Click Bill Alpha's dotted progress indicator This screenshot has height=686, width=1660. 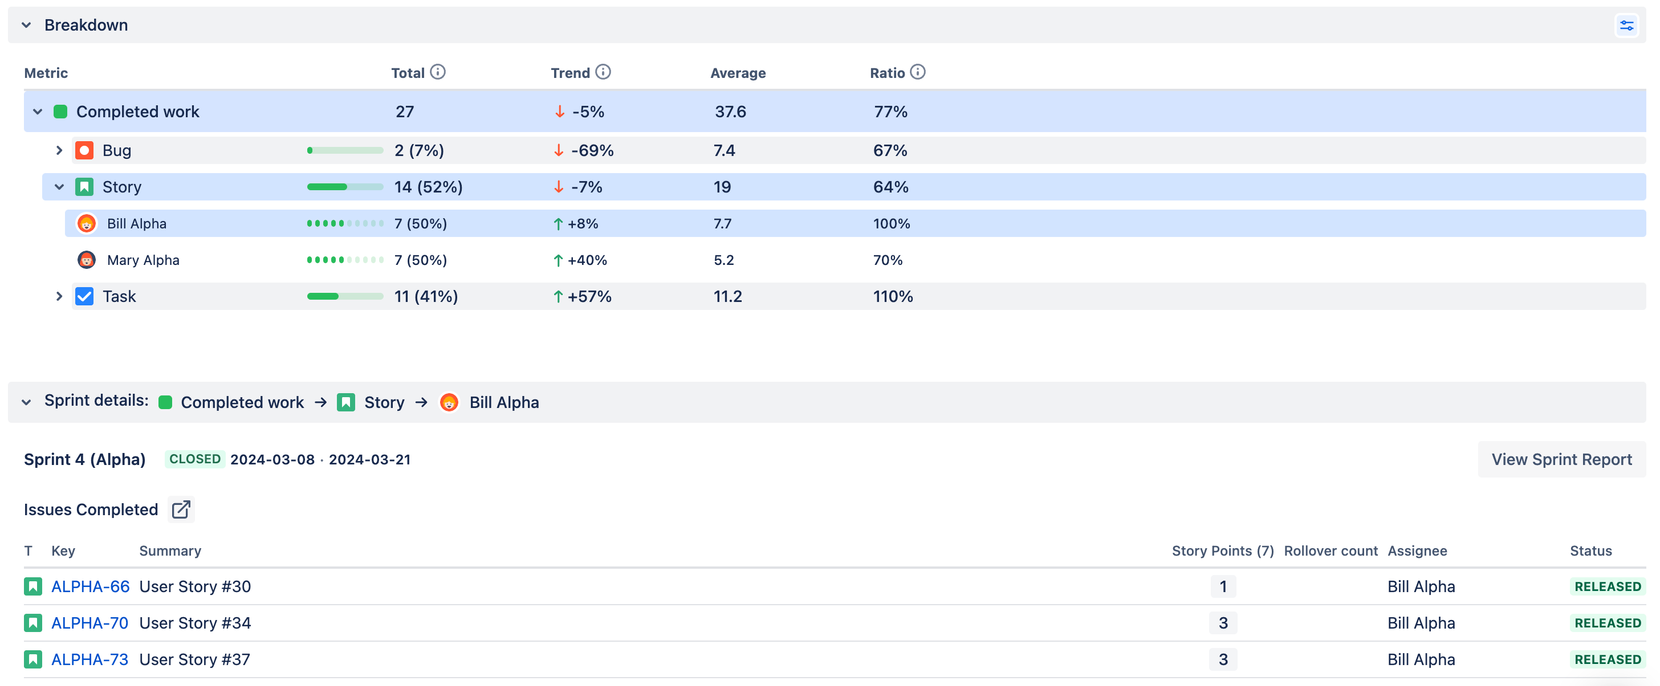345,224
